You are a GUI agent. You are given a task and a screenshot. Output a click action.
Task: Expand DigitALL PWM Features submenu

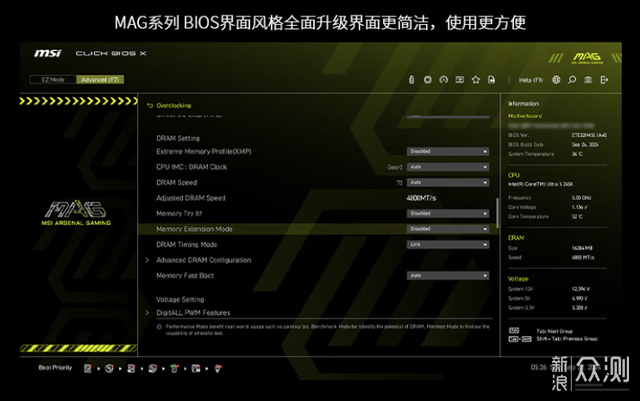point(193,313)
